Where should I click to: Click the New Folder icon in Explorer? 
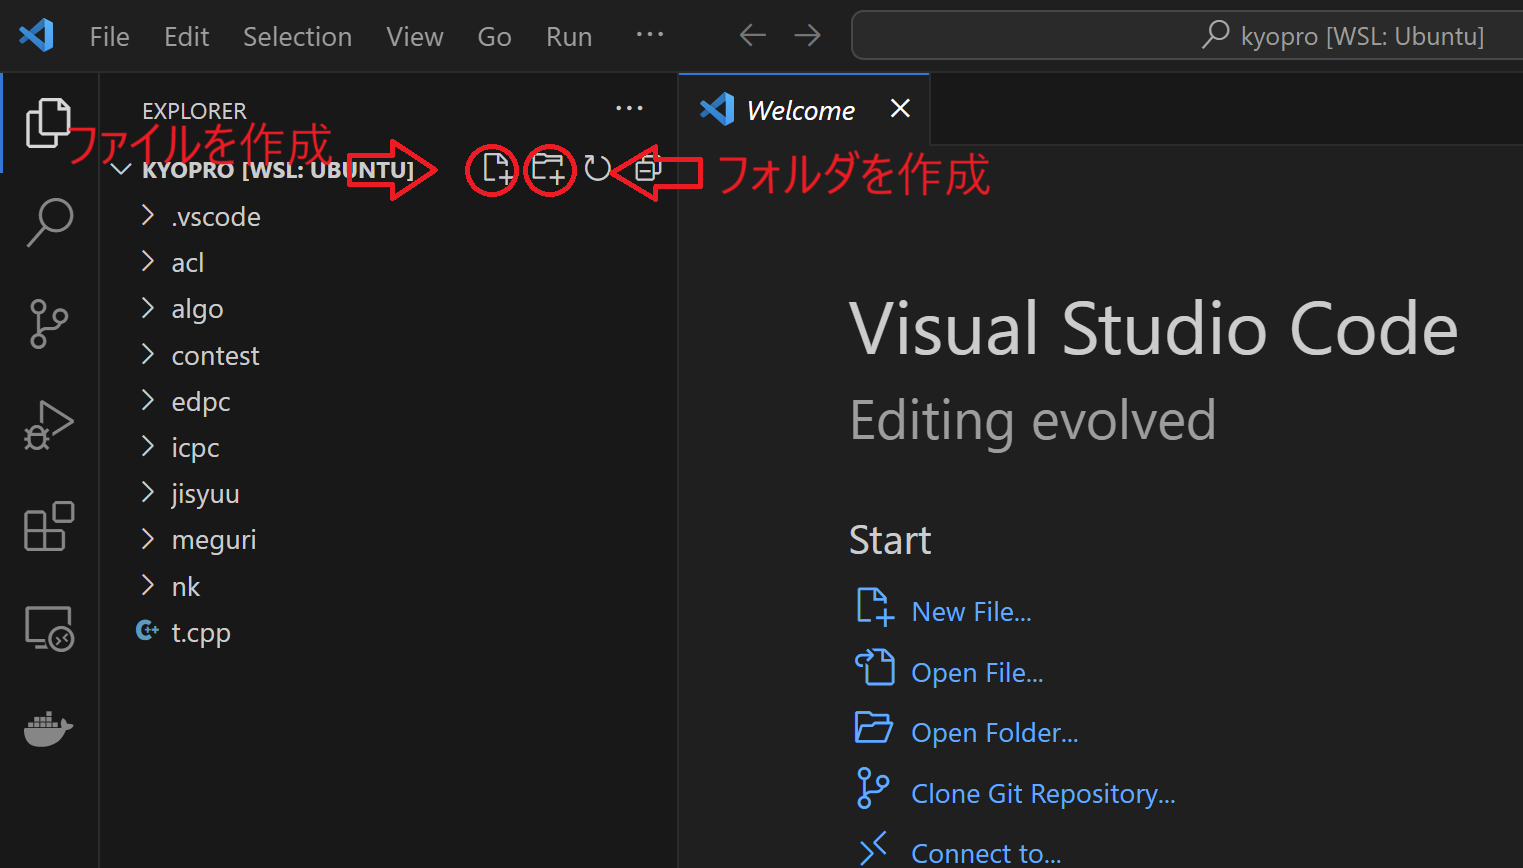tap(549, 169)
